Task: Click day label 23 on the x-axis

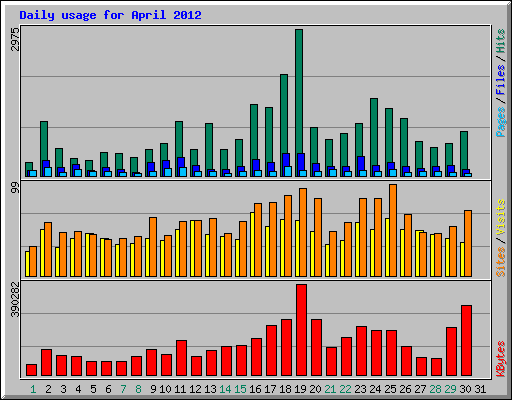Action: click(x=360, y=389)
